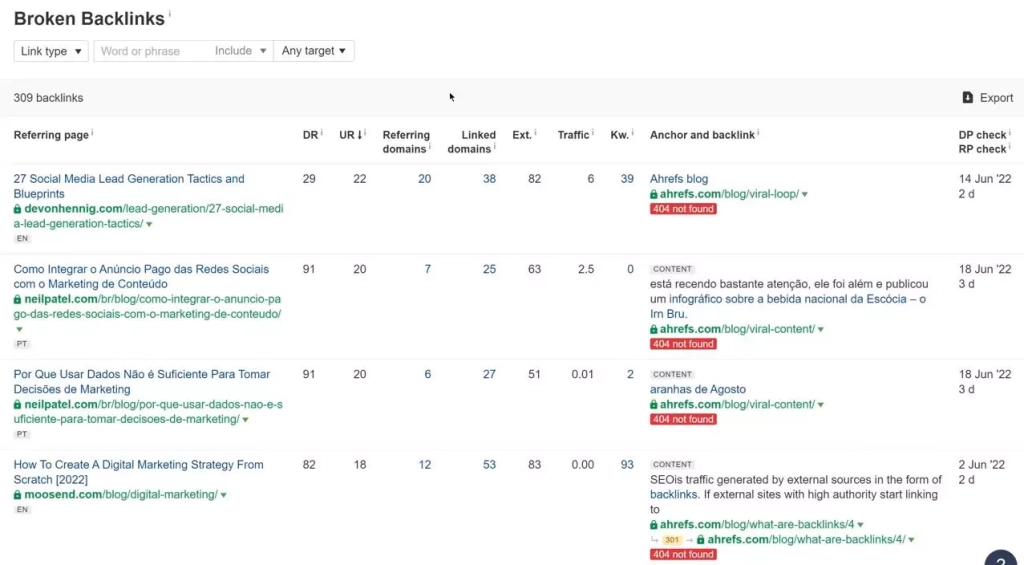The height and width of the screenshot is (565, 1024).
Task: Open the Include filter dropdown
Action: point(240,51)
